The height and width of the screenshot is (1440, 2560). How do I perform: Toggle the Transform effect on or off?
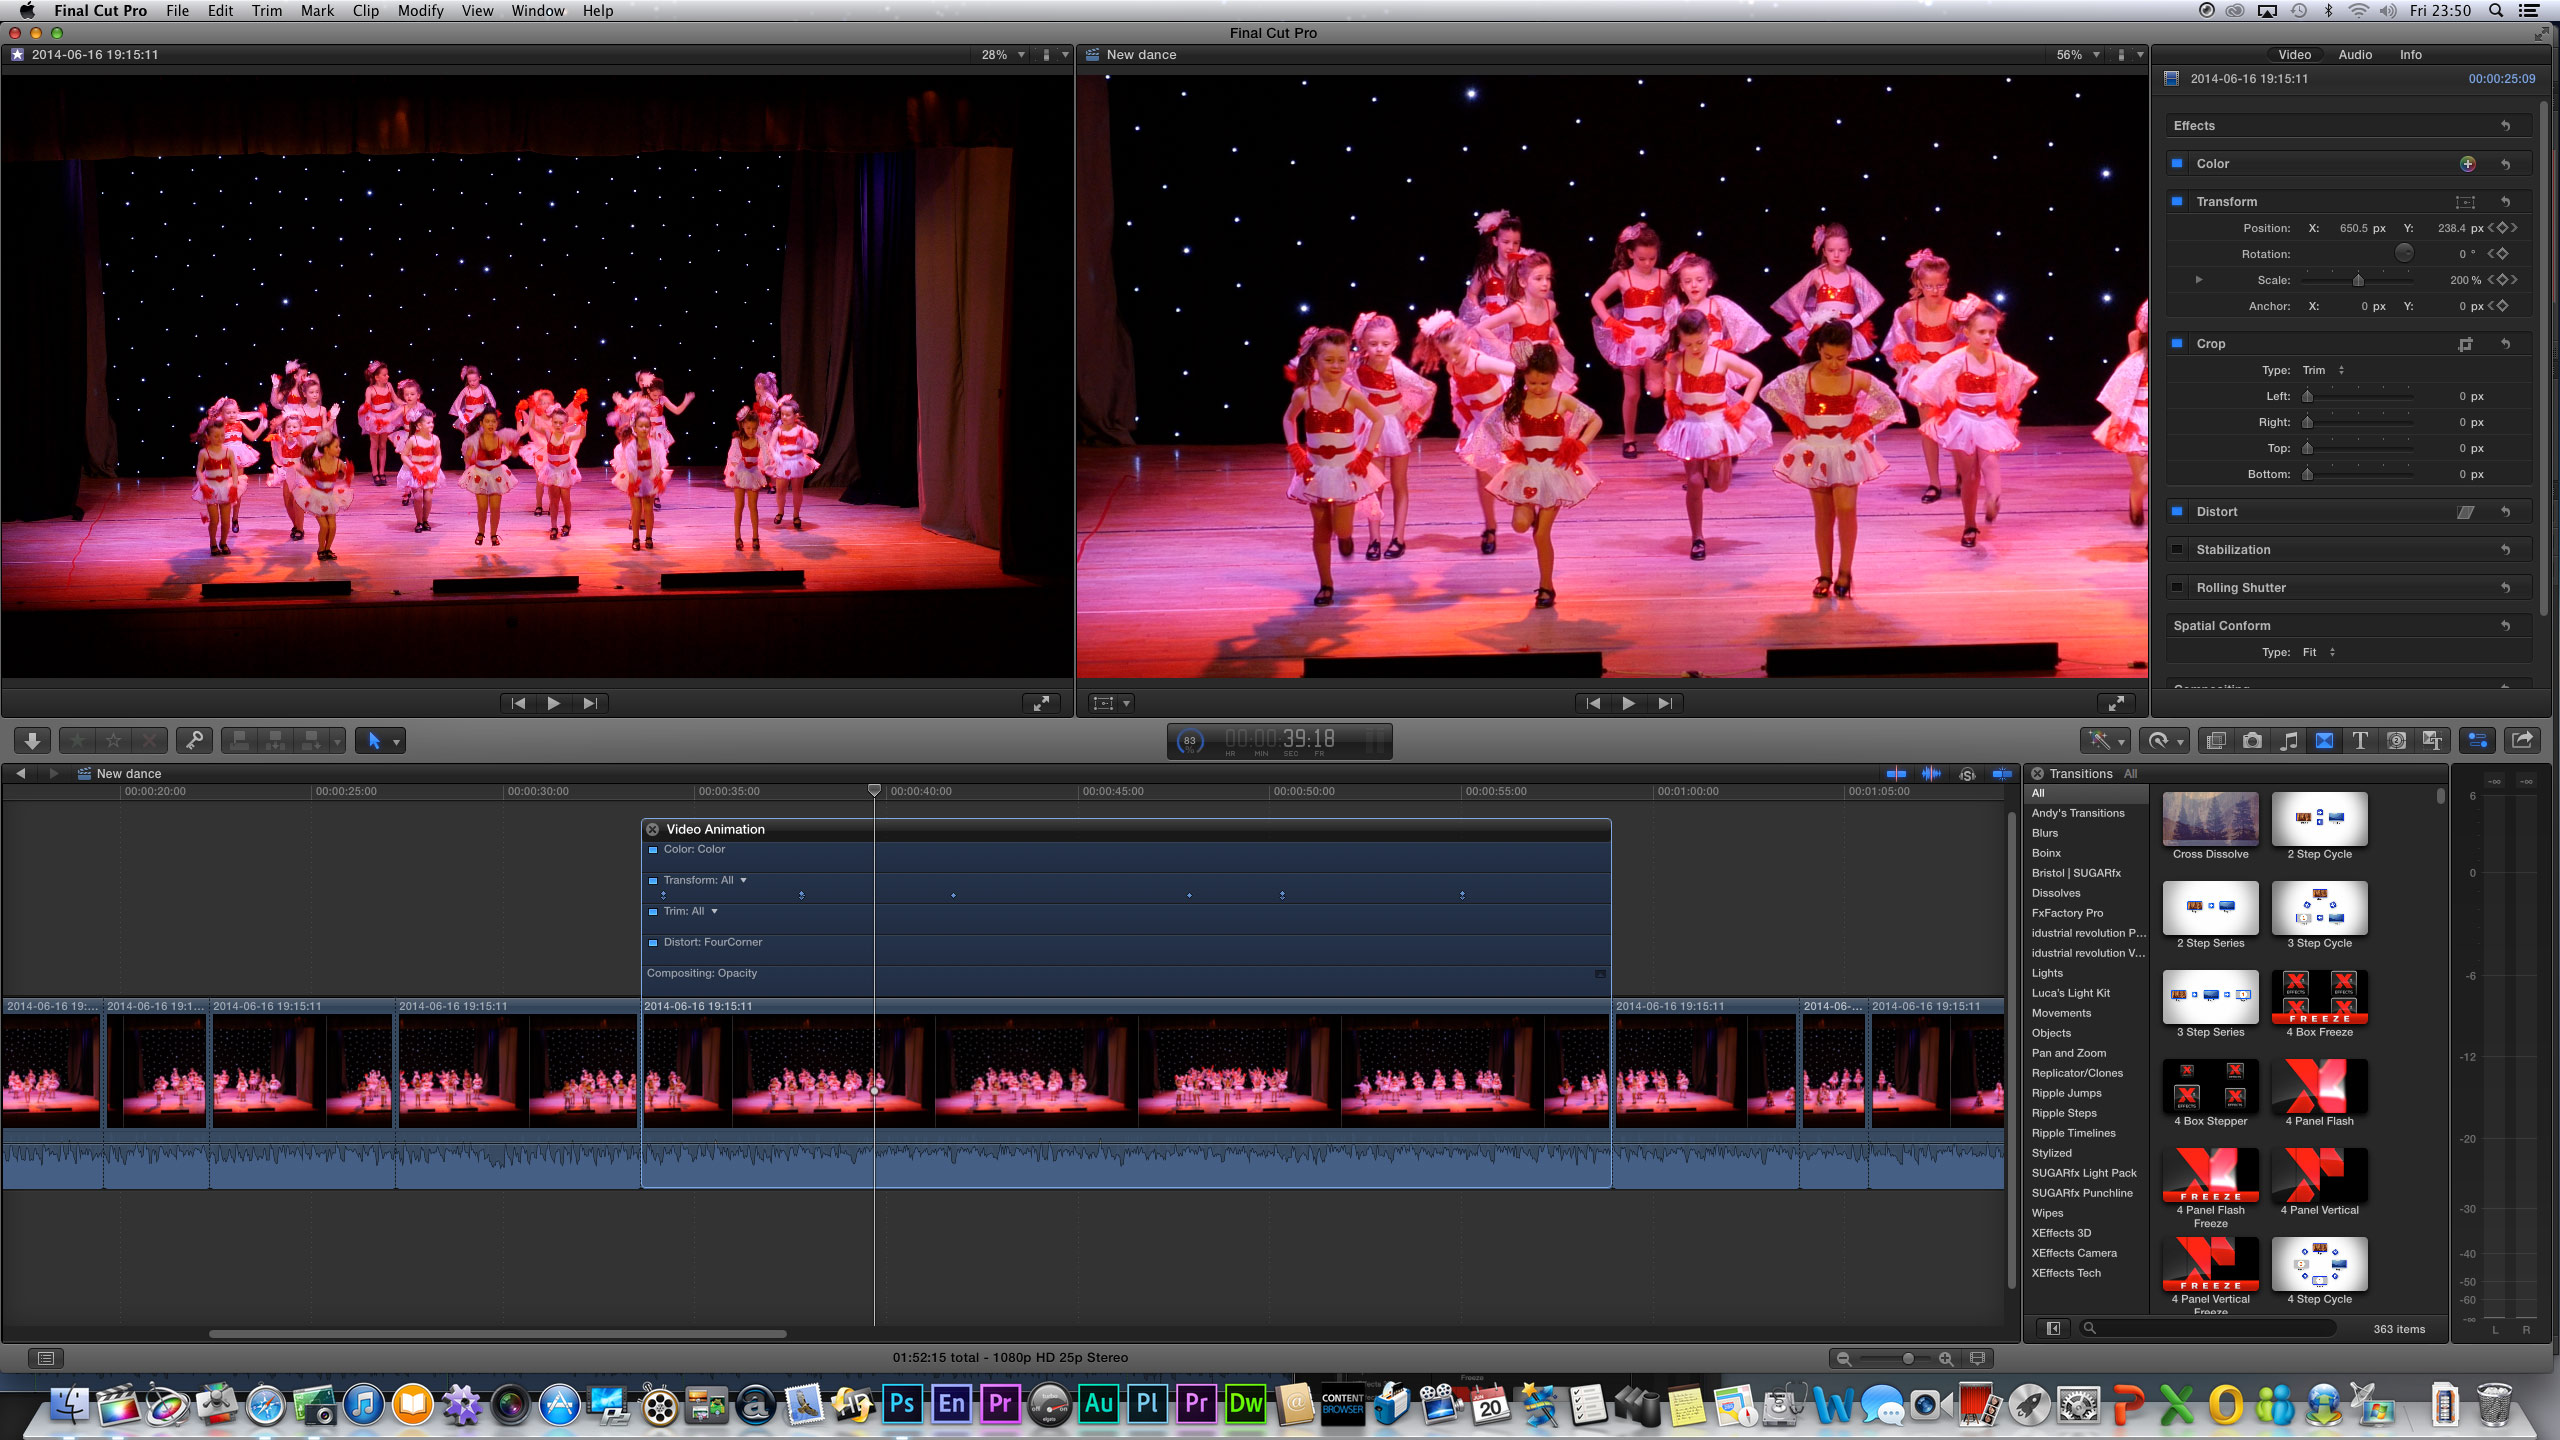pyautogui.click(x=2178, y=201)
